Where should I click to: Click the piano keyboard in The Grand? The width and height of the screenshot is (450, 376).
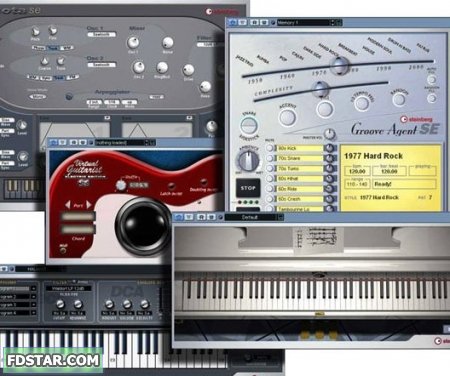click(x=315, y=295)
